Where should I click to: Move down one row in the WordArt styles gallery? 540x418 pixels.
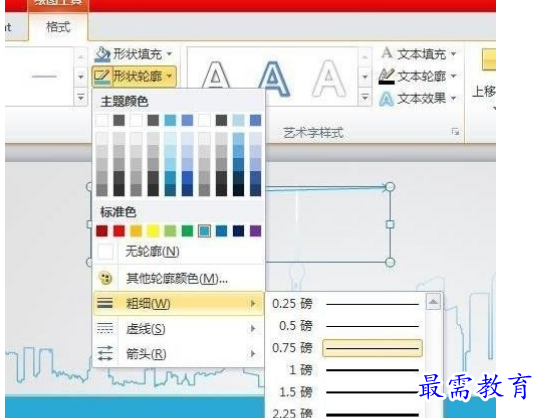(365, 76)
